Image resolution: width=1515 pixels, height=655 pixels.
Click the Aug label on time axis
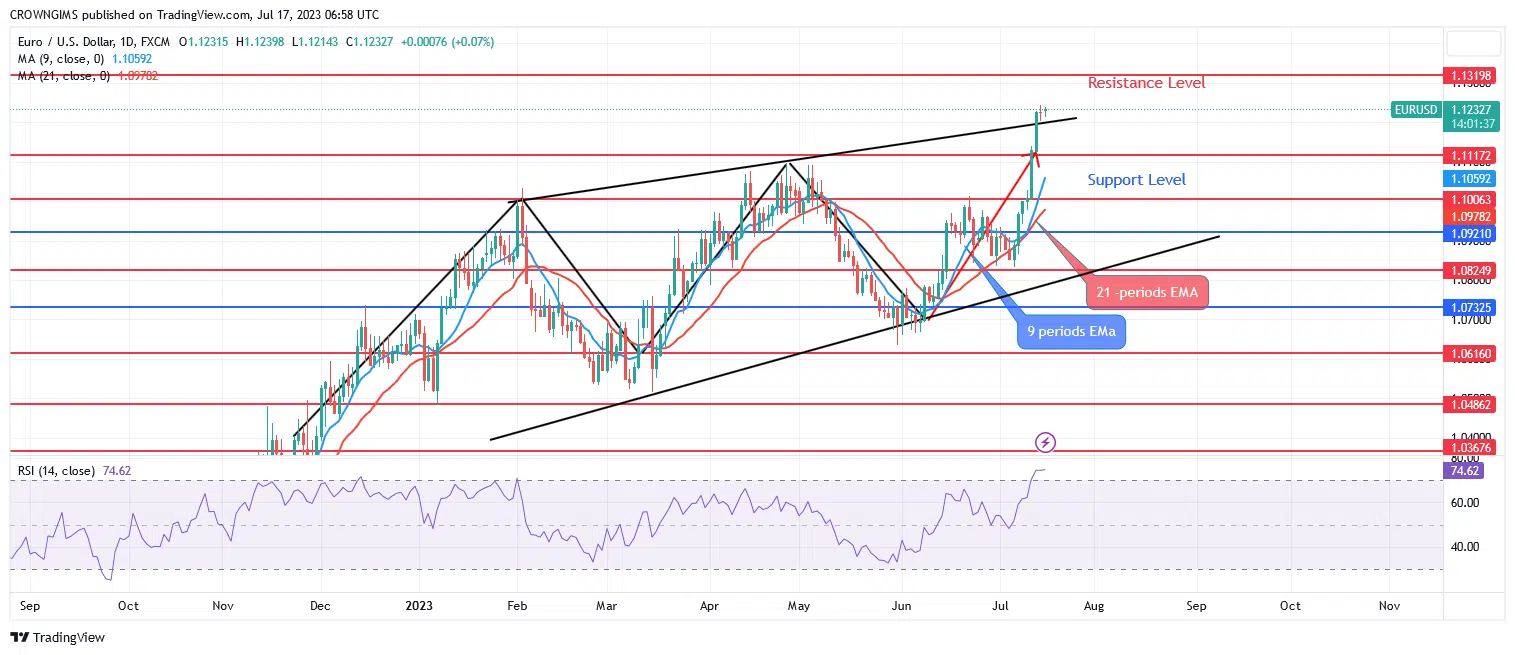coord(1093,606)
